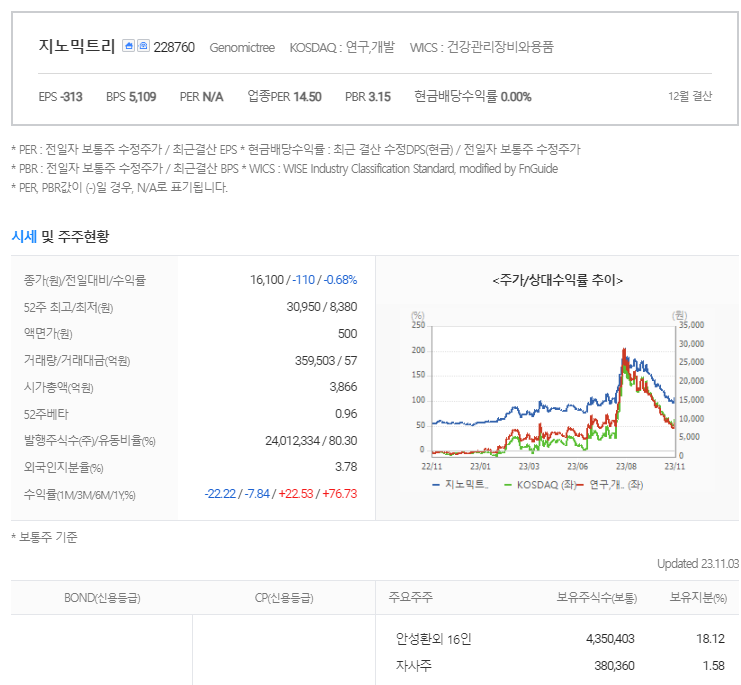The width and height of the screenshot is (741, 685).
Task: Click the BOND(신용등급) column header
Action: (x=102, y=598)
